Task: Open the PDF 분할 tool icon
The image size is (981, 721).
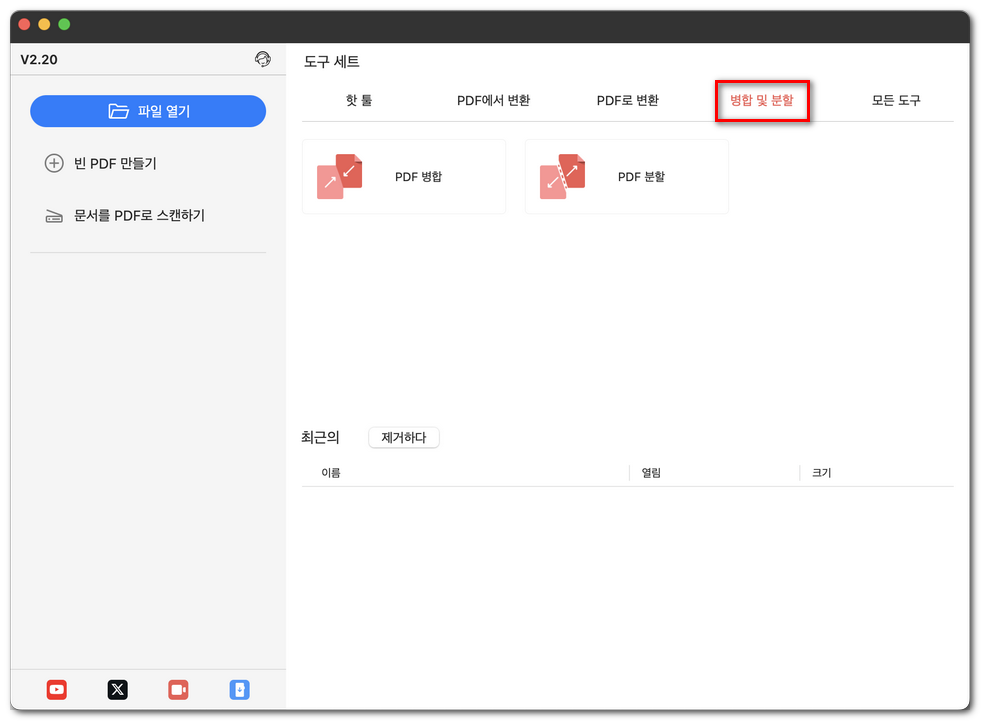Action: click(x=563, y=175)
